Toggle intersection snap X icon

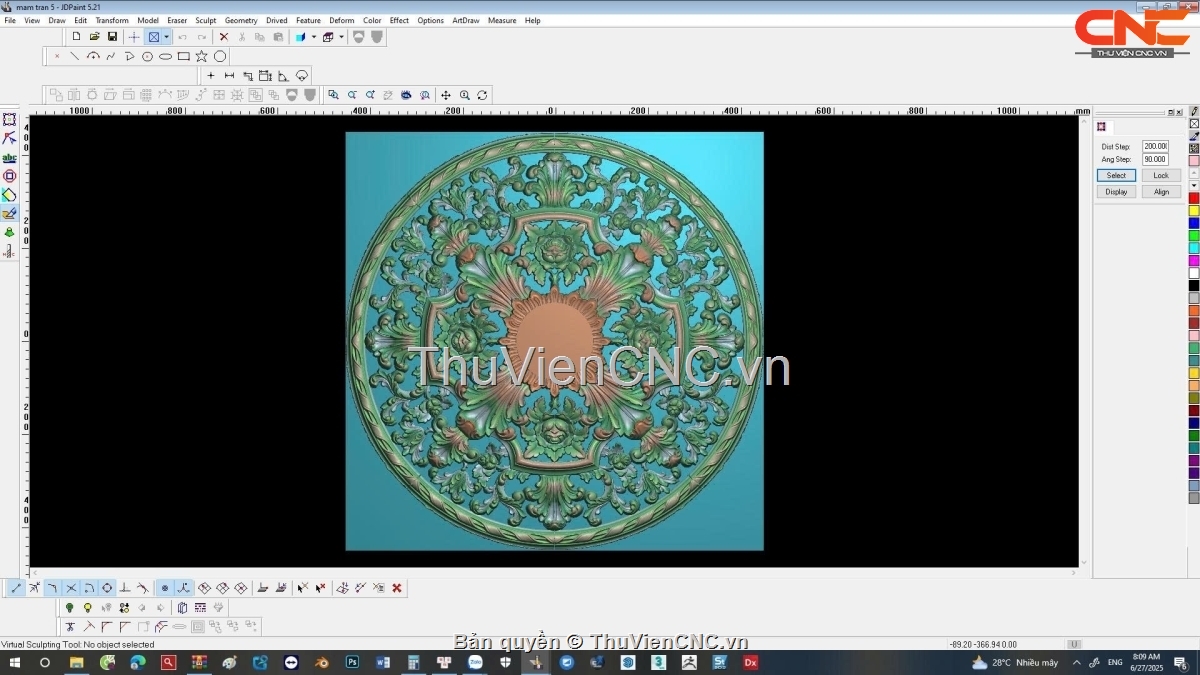click(x=71, y=588)
